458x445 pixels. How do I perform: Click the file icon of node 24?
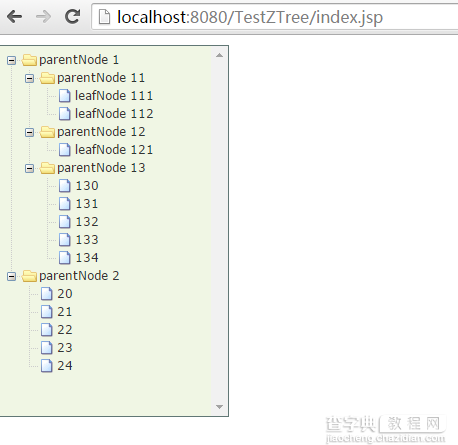47,366
